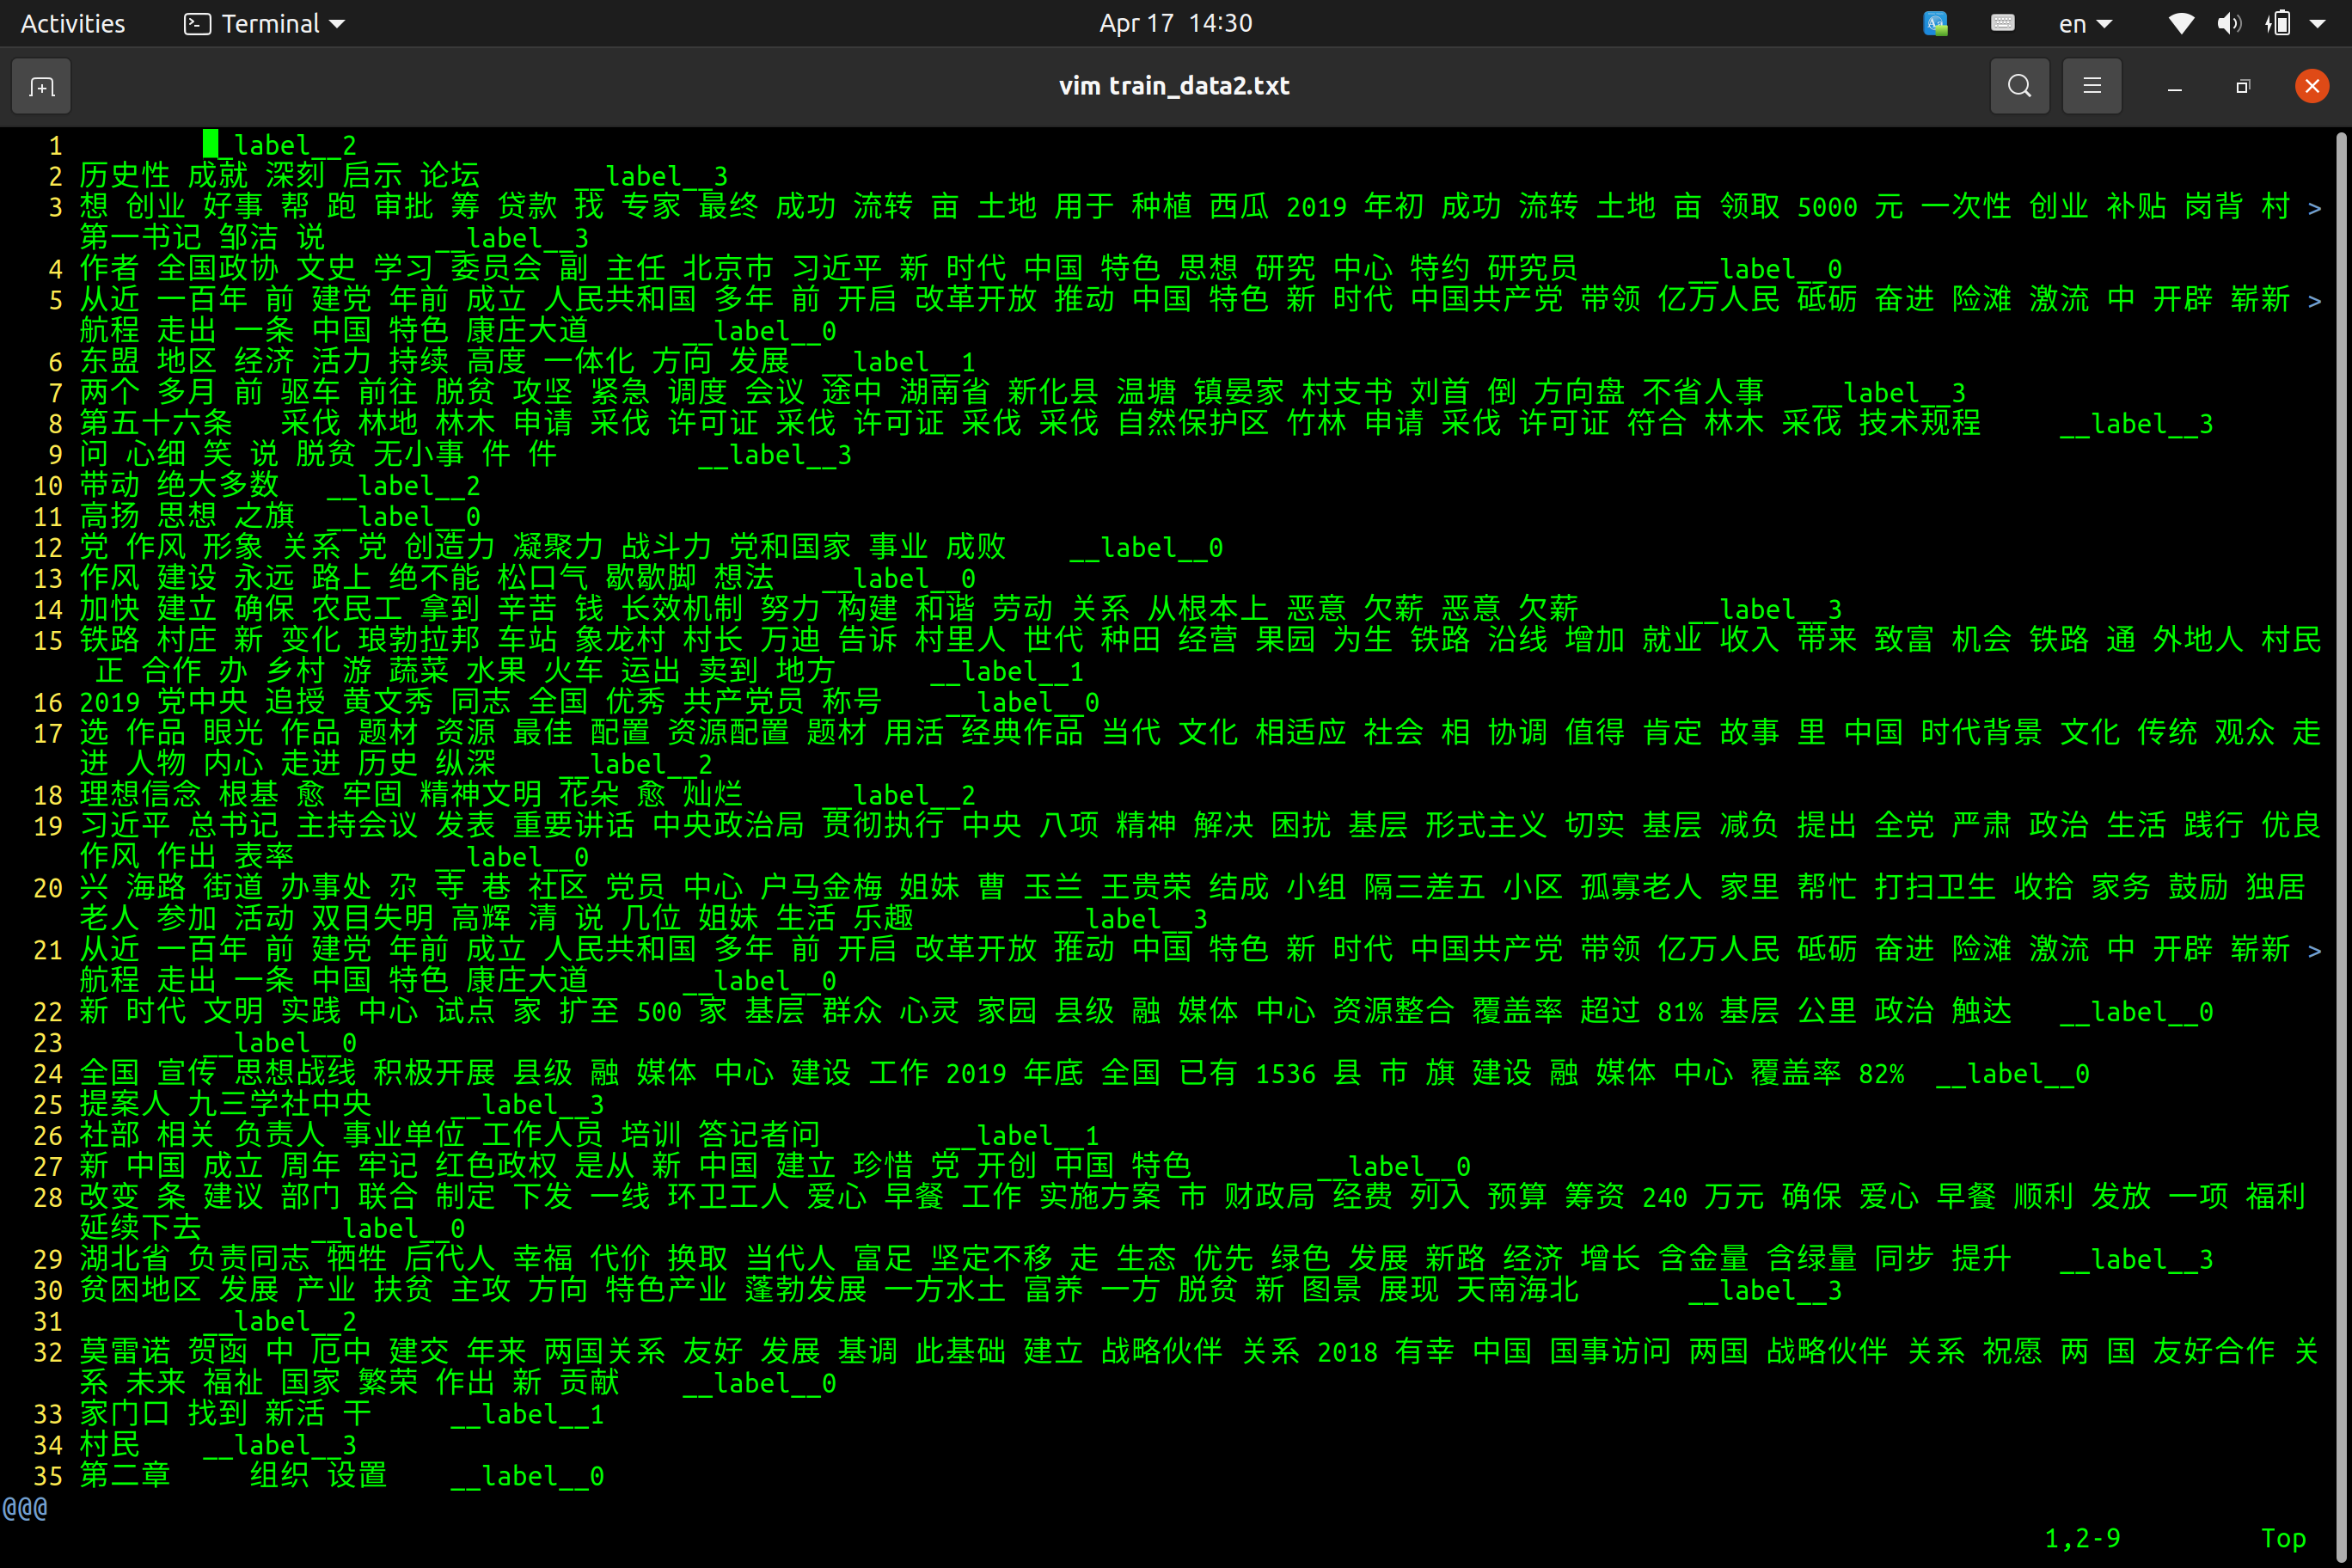Close the vim terminal window
Viewport: 2352px width, 1568px height.
[2311, 86]
